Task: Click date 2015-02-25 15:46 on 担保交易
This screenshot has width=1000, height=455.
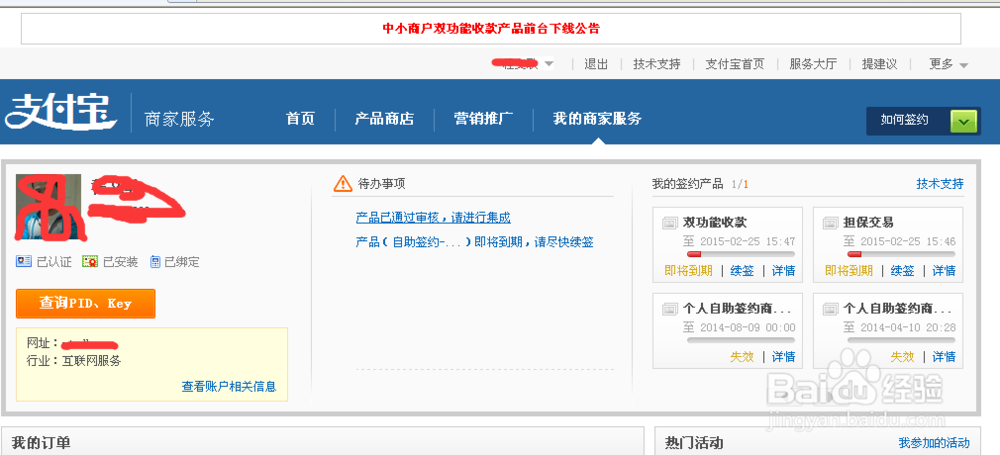Action: [908, 242]
